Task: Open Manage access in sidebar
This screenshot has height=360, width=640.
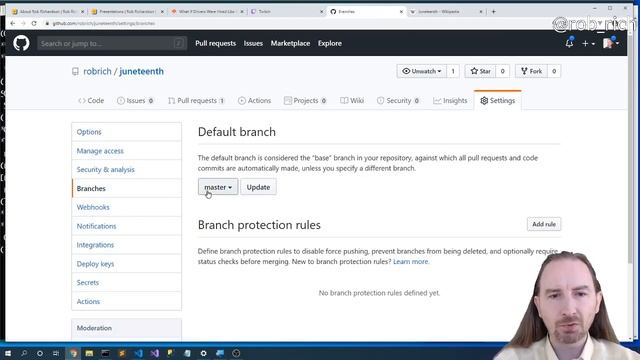Action: point(127,151)
